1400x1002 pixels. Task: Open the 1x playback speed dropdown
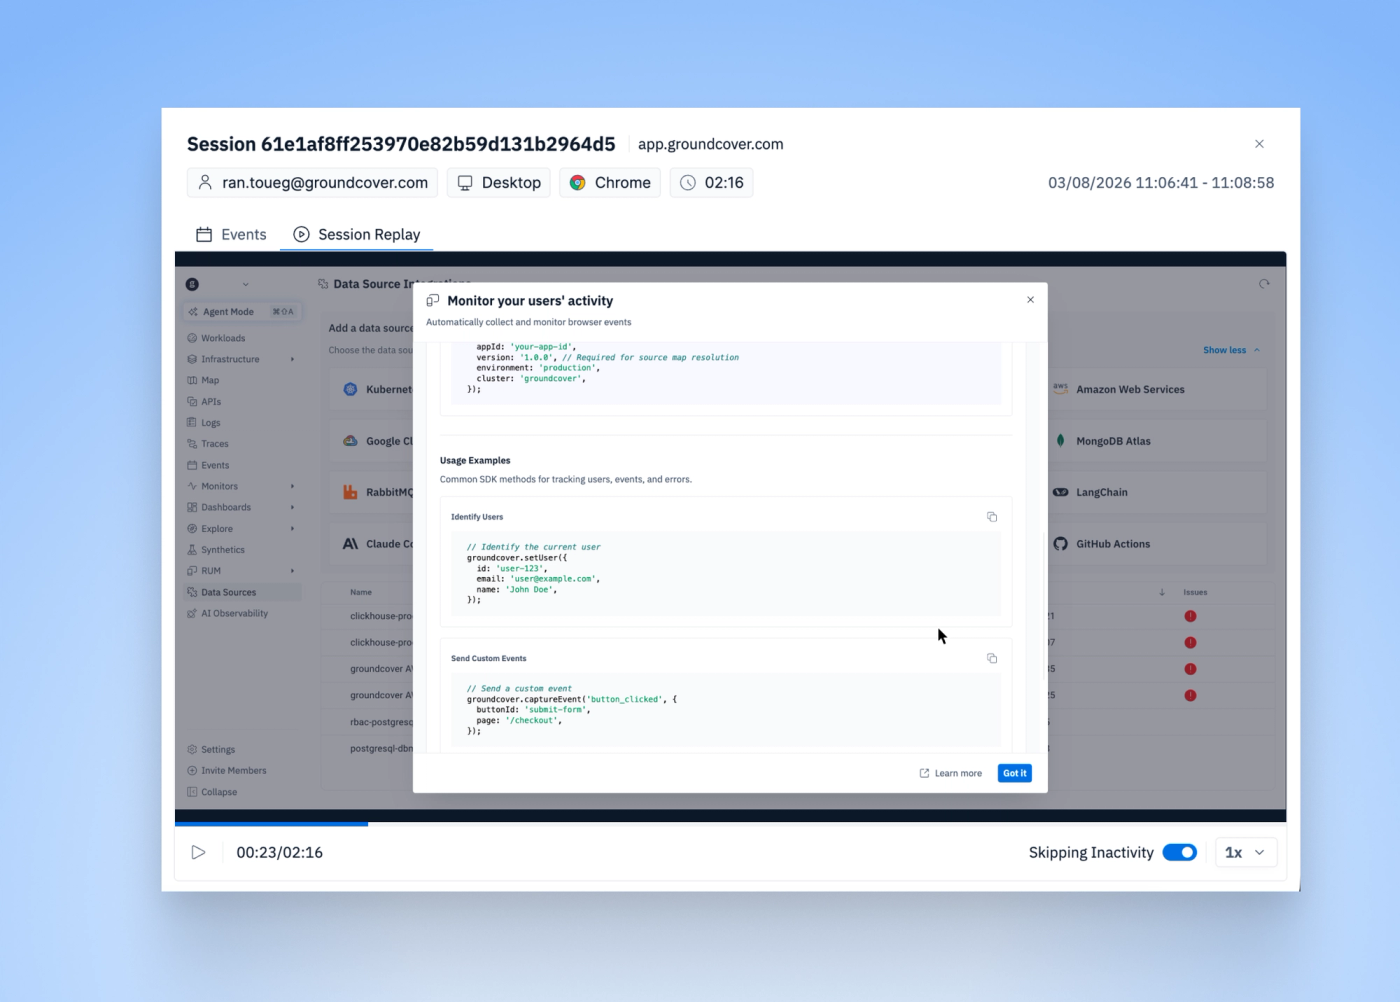pyautogui.click(x=1245, y=852)
